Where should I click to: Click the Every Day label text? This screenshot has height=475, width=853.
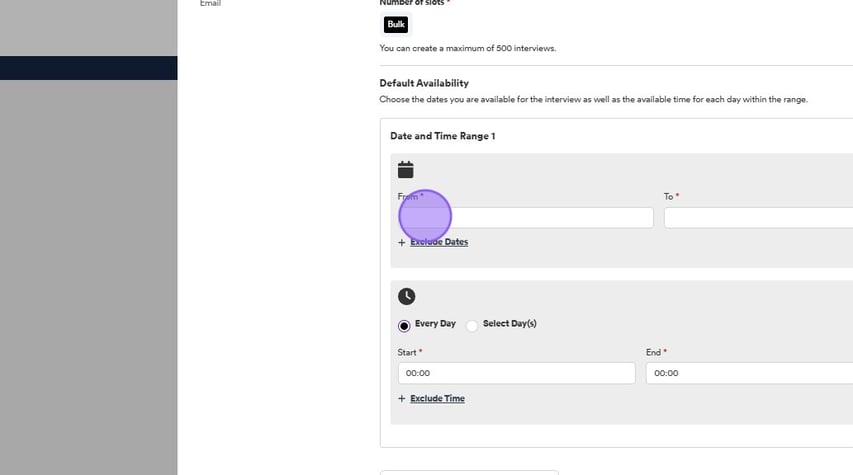[435, 324]
